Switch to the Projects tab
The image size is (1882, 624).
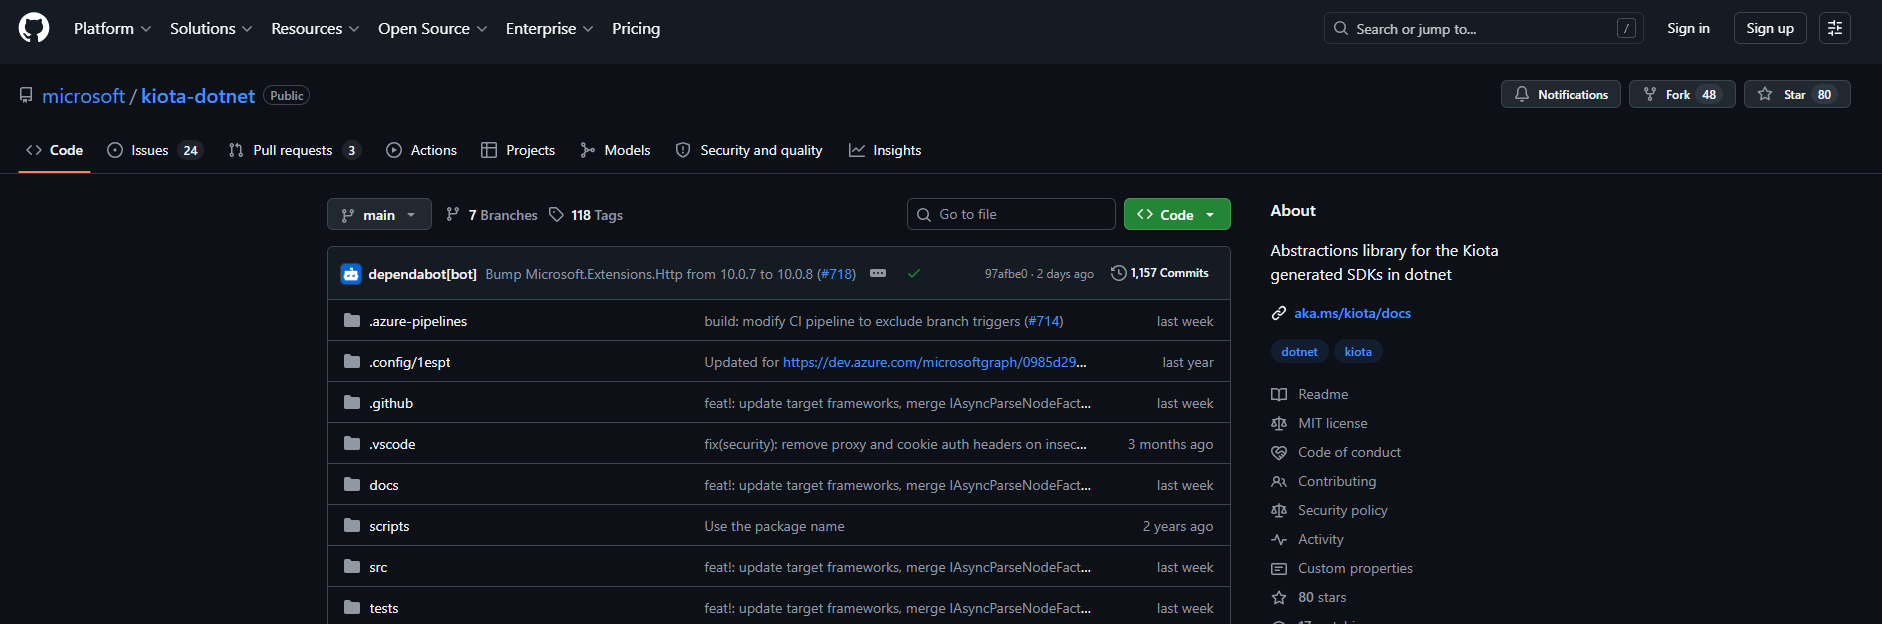pyautogui.click(x=518, y=150)
